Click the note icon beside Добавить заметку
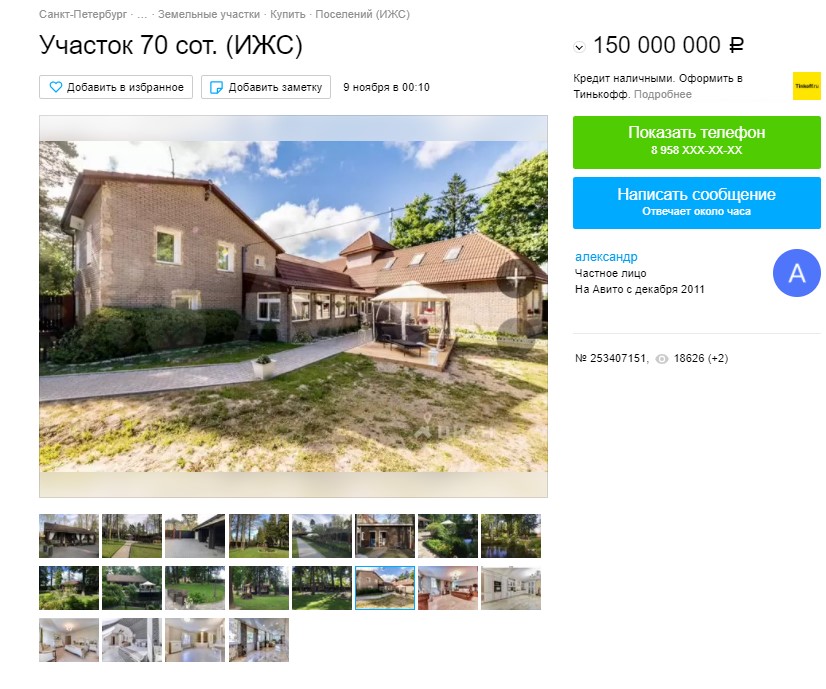This screenshot has width=826, height=689. (x=216, y=87)
